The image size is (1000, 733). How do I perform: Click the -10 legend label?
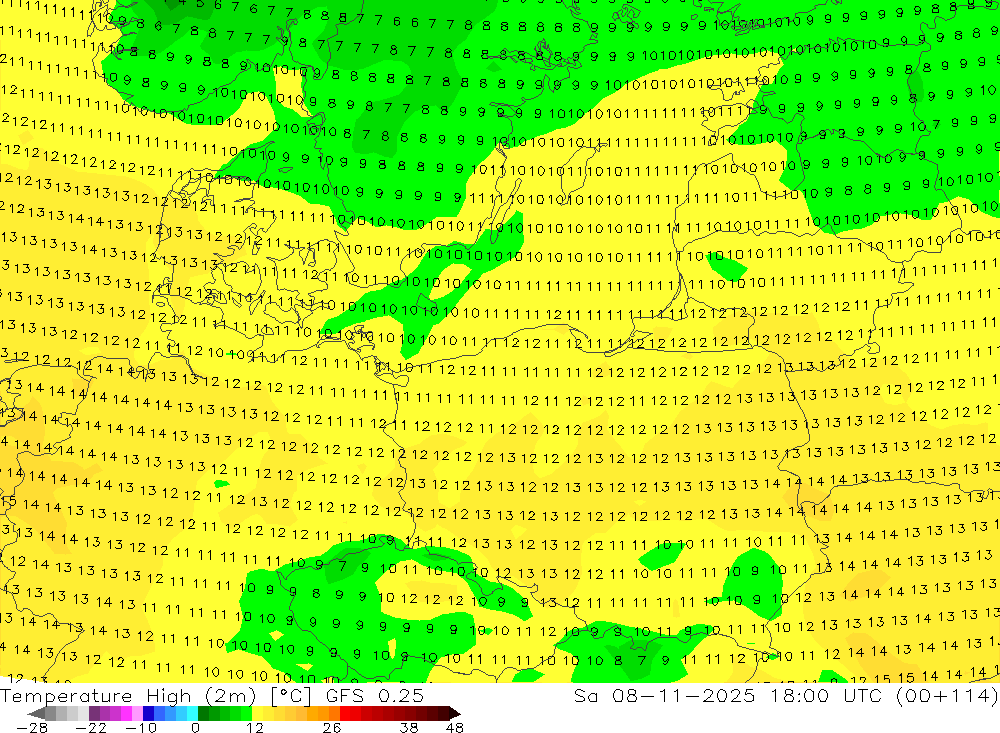pos(141,727)
